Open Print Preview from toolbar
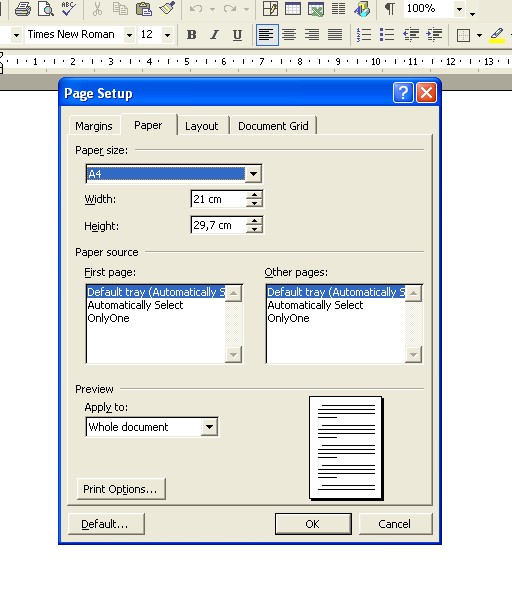512x602 pixels. coord(46,8)
